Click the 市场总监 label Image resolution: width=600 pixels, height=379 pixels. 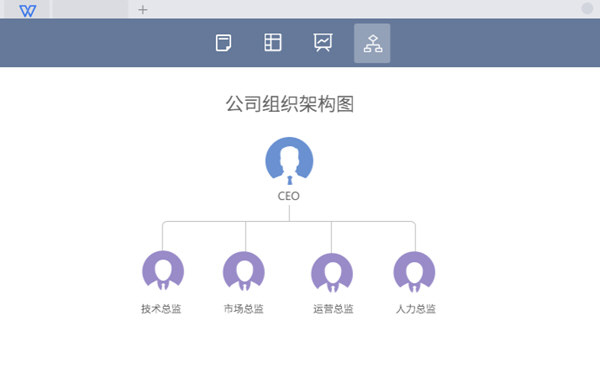click(244, 309)
